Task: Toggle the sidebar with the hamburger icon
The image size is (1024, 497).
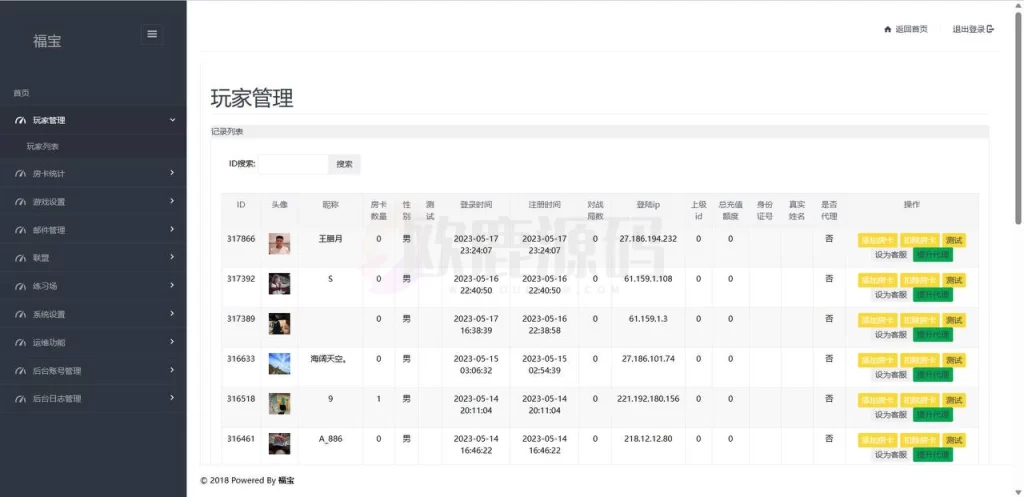Action: click(x=152, y=35)
